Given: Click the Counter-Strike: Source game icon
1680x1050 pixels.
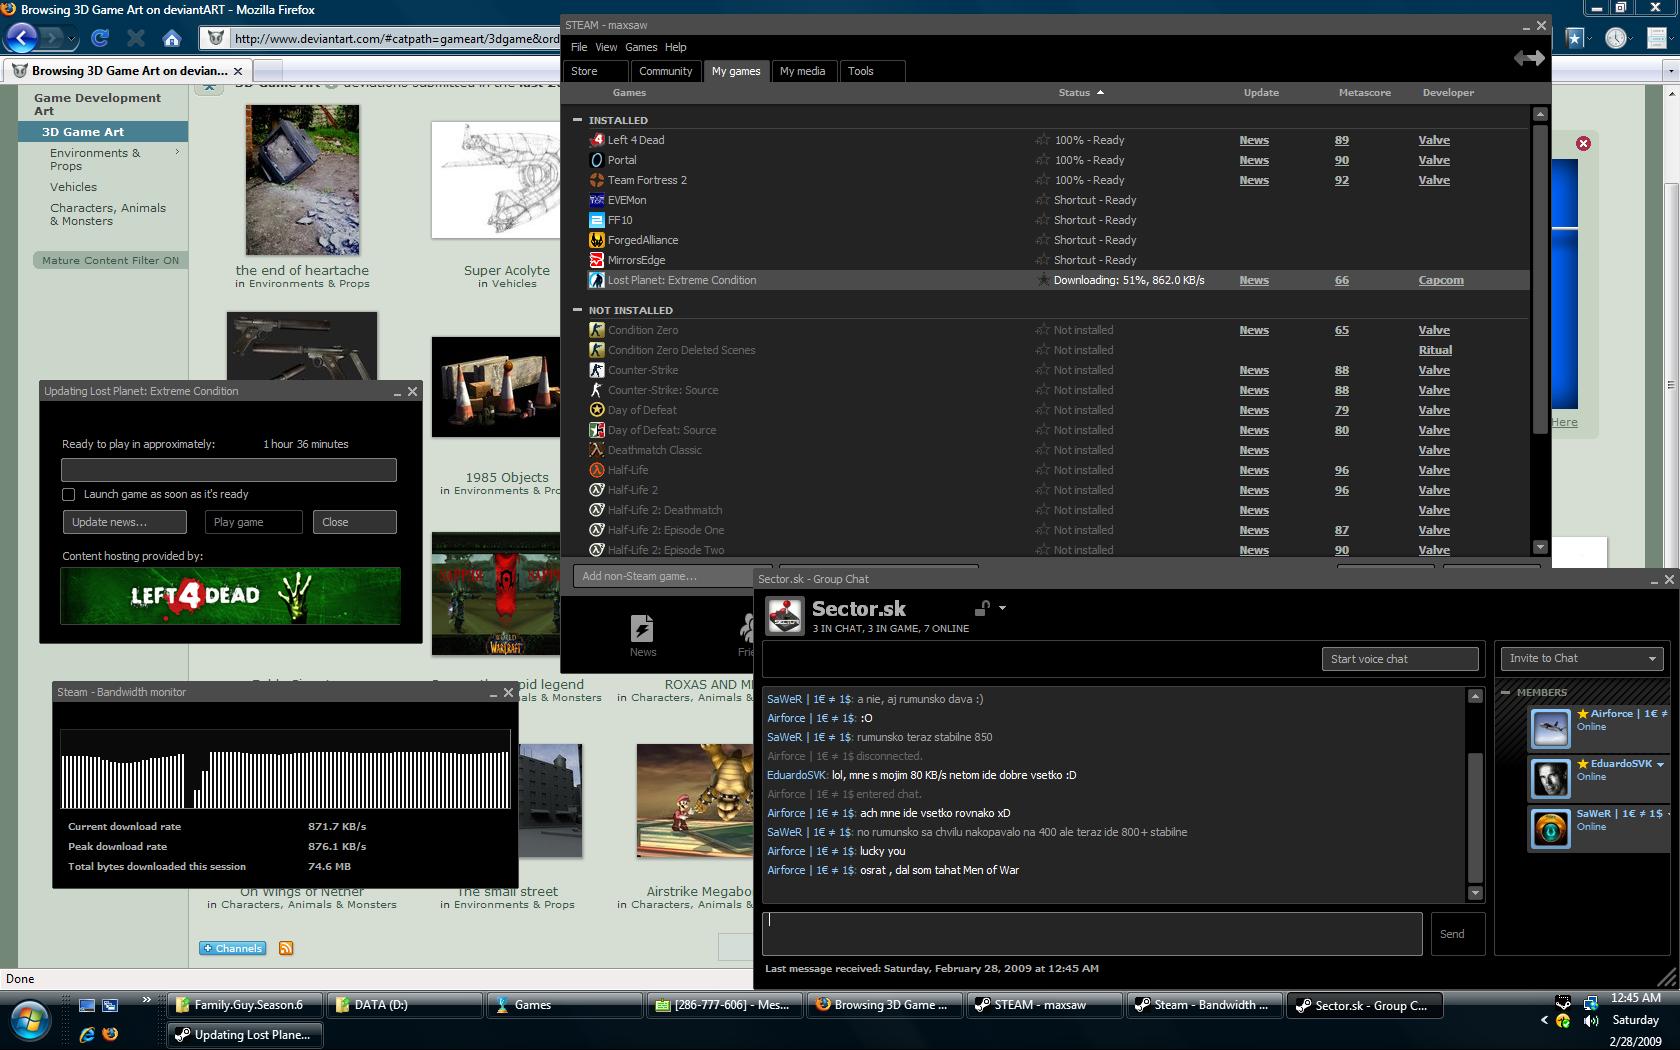Looking at the screenshot, I should coord(597,390).
